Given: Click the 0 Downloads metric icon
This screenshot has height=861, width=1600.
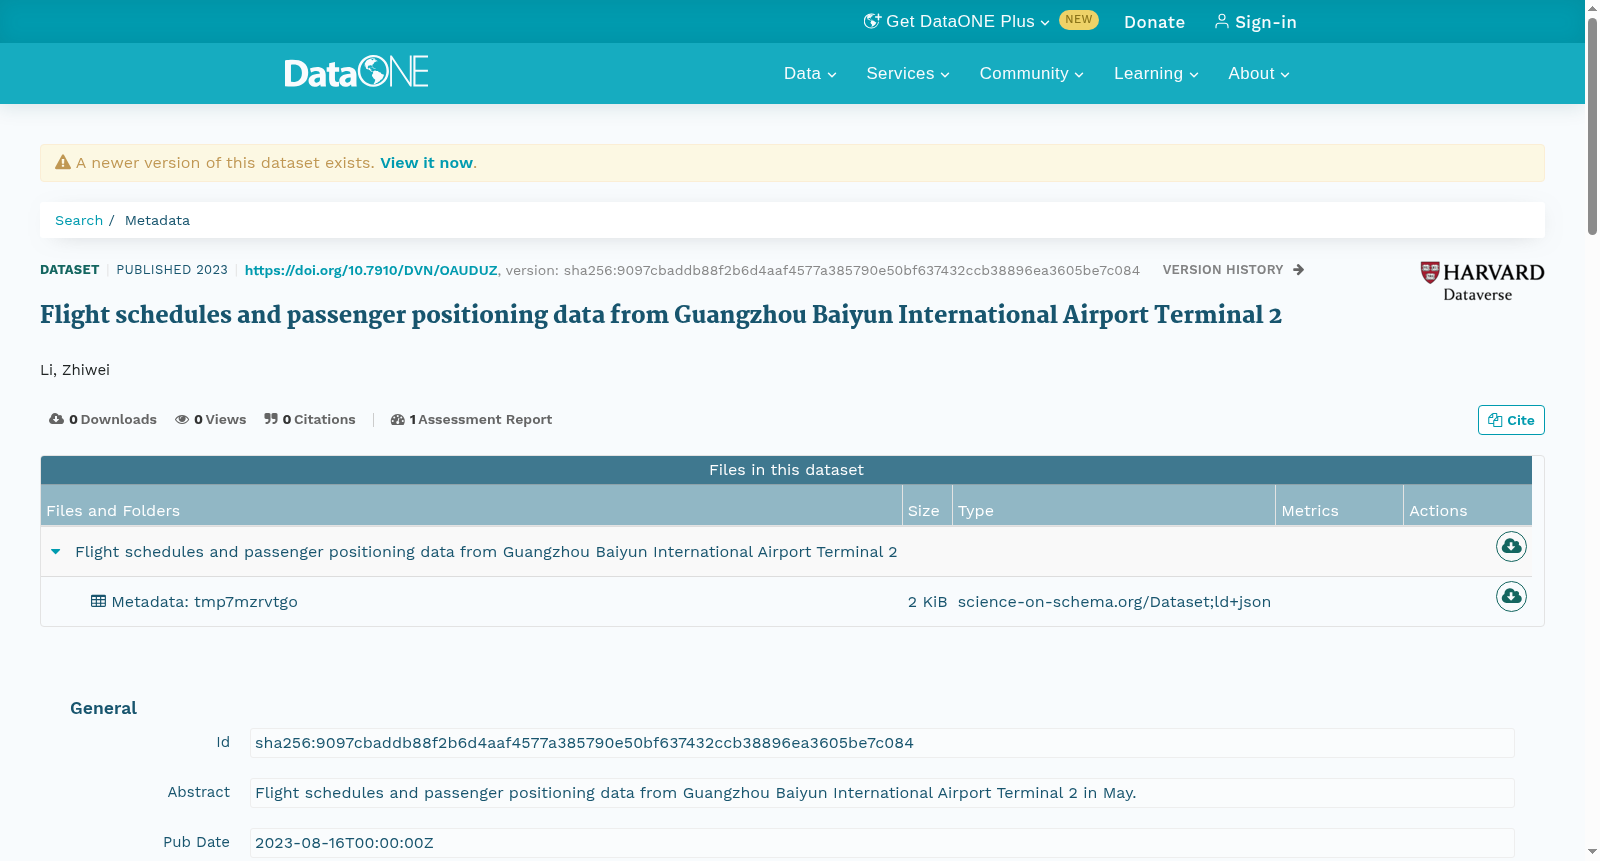Looking at the screenshot, I should pos(56,419).
